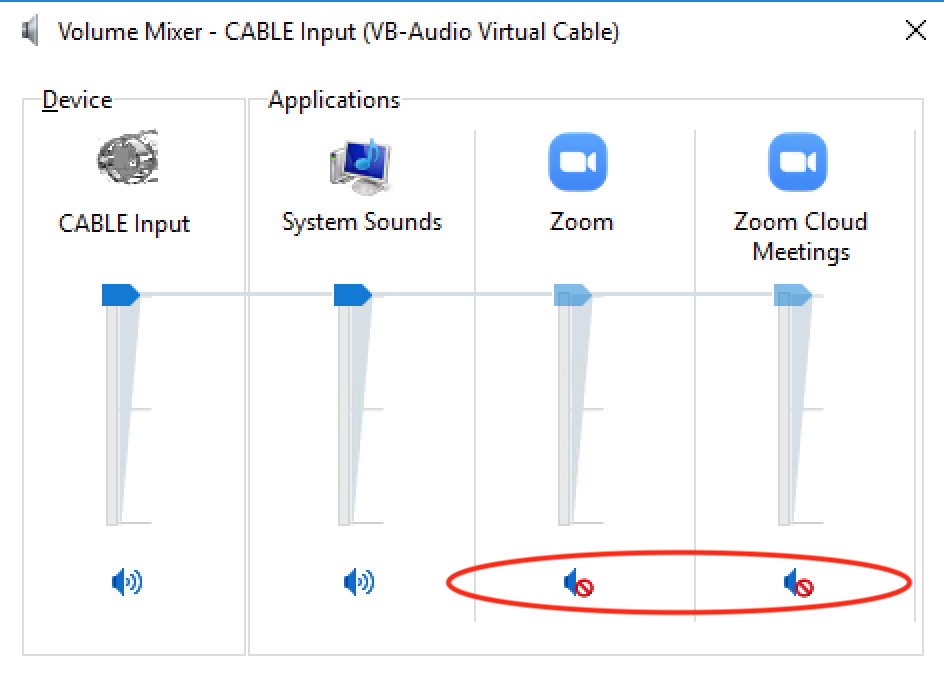Click the CABLE Input device name

124,224
